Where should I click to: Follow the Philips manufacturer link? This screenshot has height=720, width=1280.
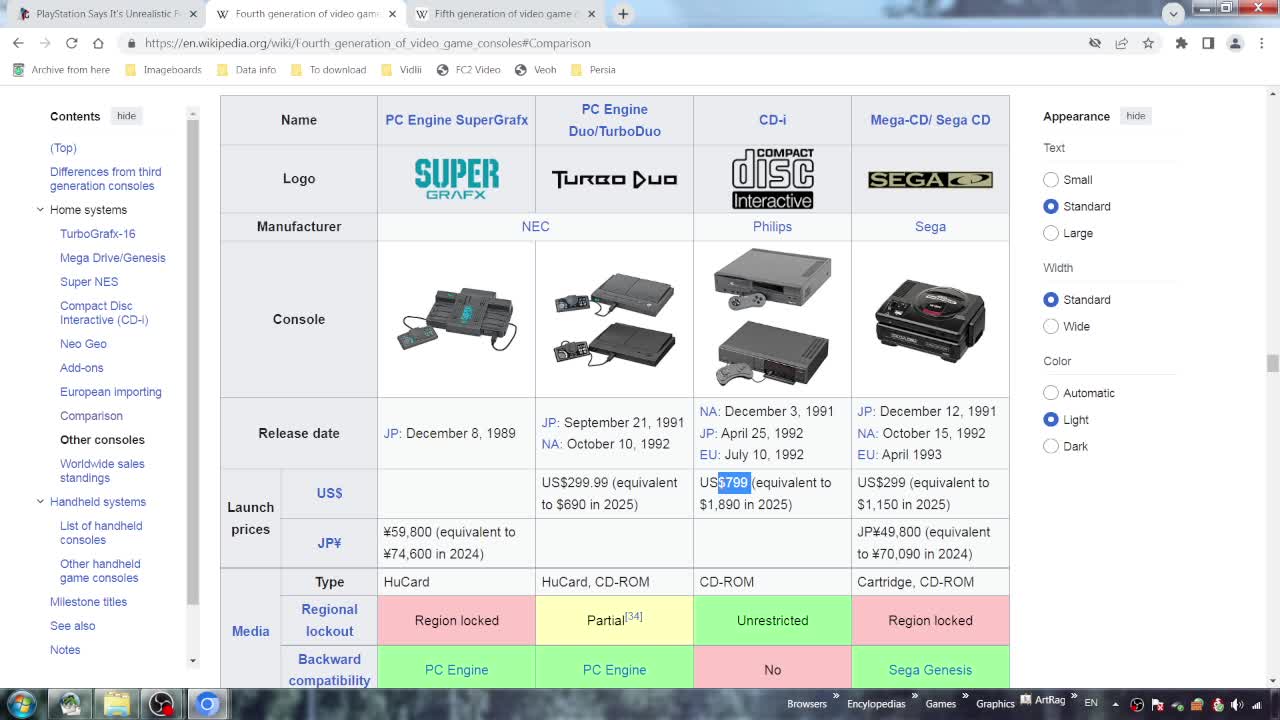772,227
